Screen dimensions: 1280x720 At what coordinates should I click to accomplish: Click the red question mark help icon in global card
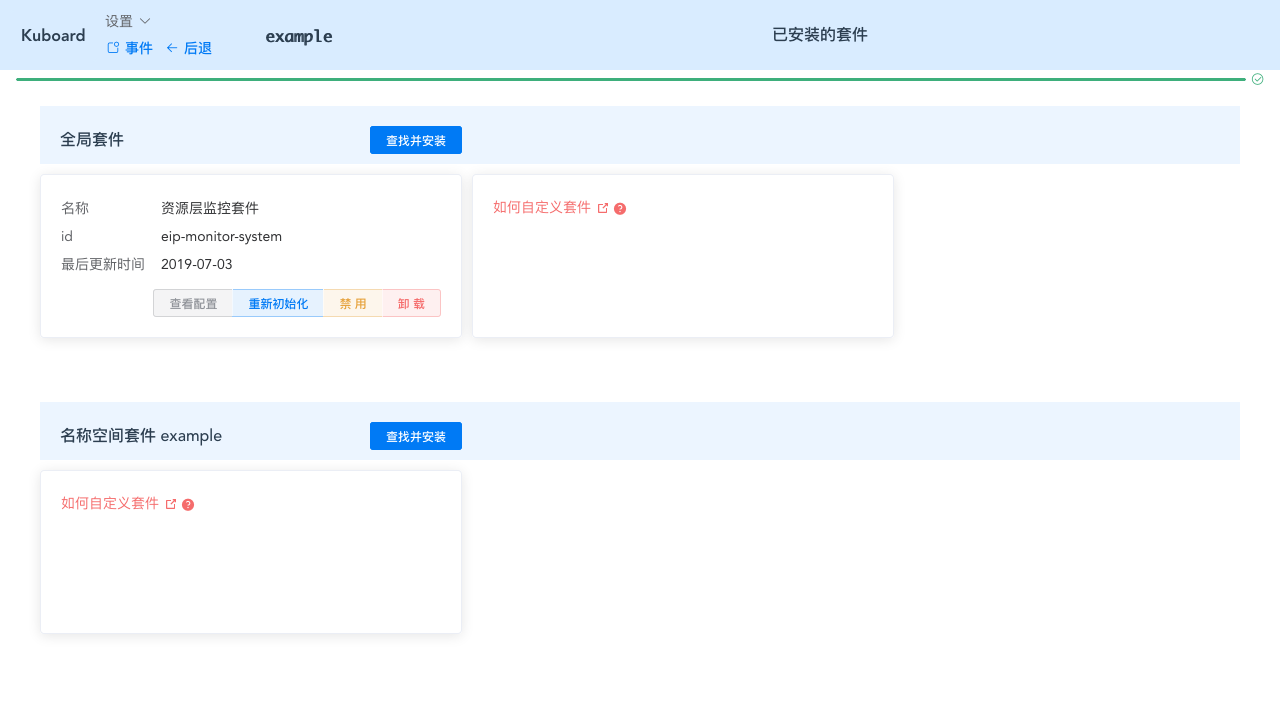click(x=620, y=209)
